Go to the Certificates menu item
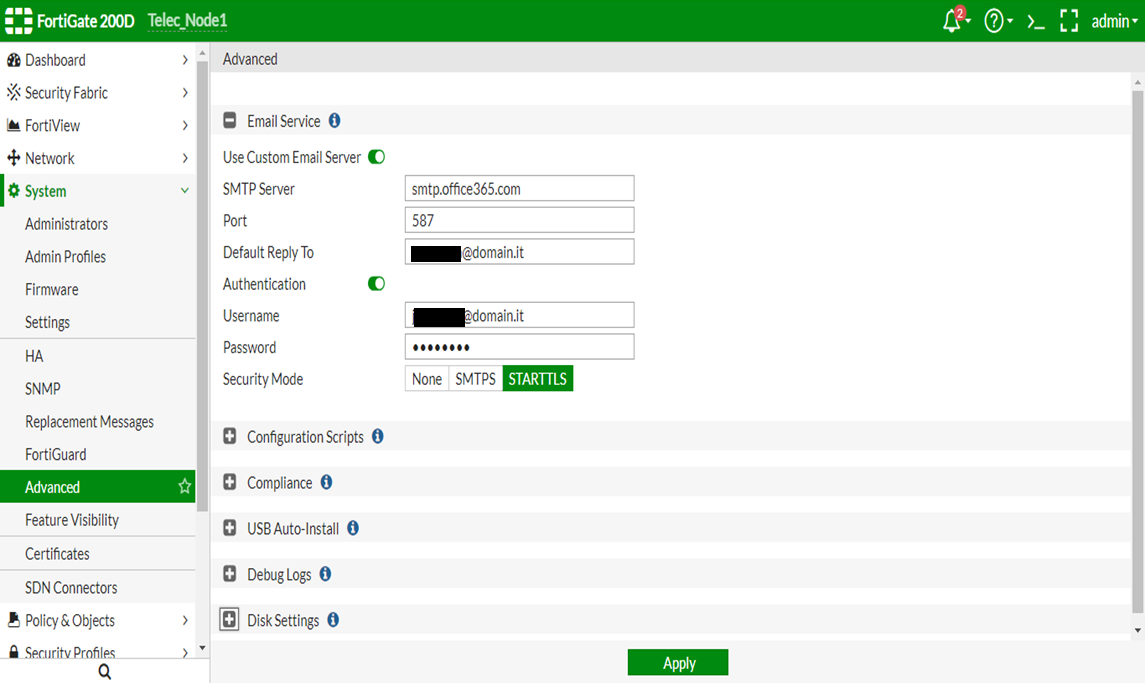This screenshot has width=1145, height=683. click(x=57, y=554)
